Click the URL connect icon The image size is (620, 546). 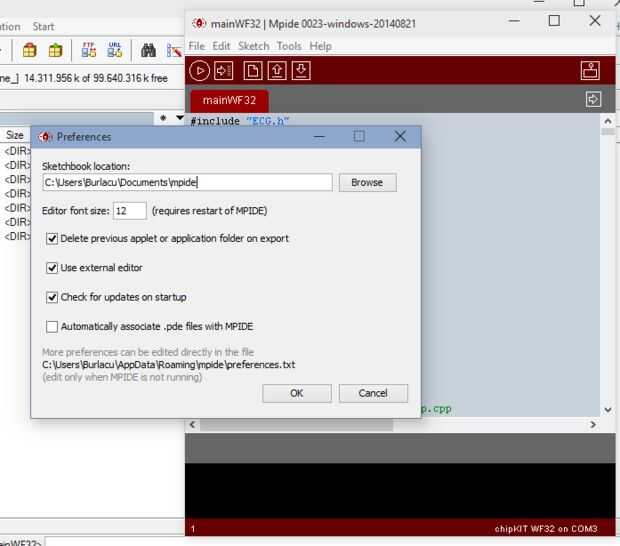click(115, 50)
